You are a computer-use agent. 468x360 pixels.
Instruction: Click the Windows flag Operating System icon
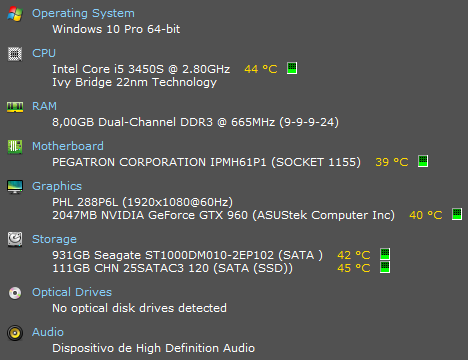coord(15,14)
